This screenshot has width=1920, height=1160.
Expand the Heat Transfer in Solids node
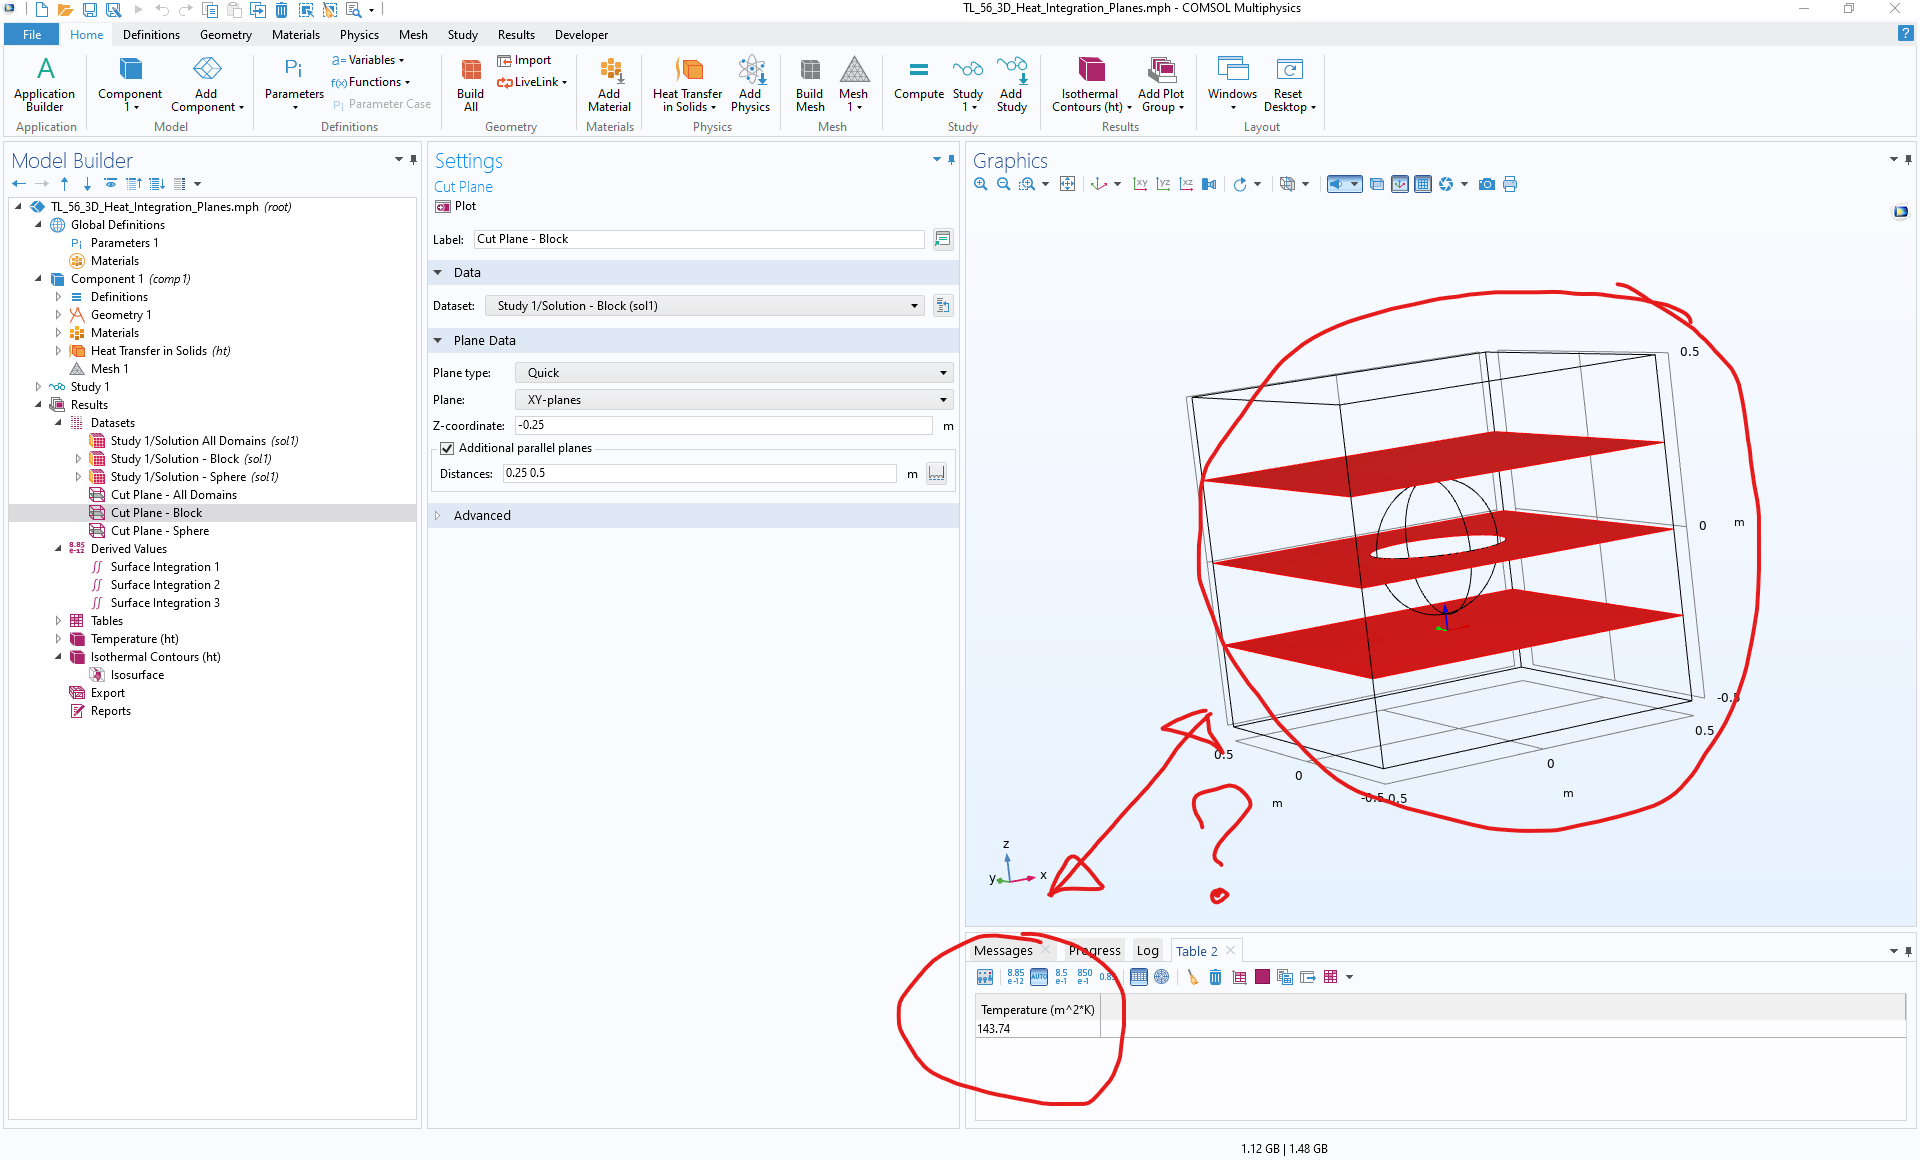[58, 351]
